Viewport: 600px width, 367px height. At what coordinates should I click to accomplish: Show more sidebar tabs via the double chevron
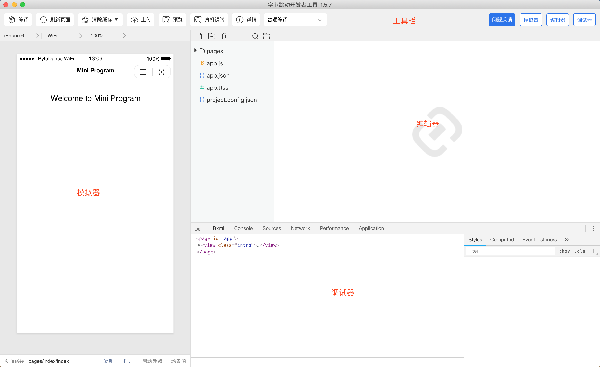[567, 240]
